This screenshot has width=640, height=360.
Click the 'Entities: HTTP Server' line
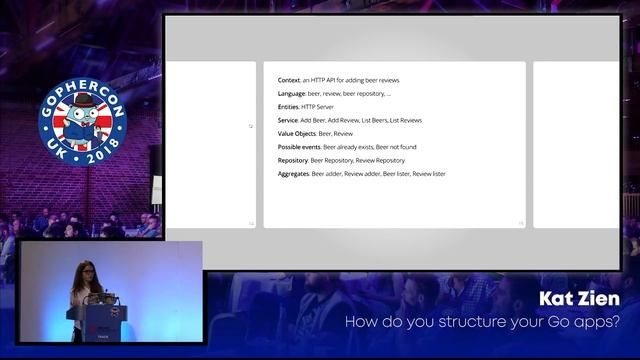tap(305, 107)
